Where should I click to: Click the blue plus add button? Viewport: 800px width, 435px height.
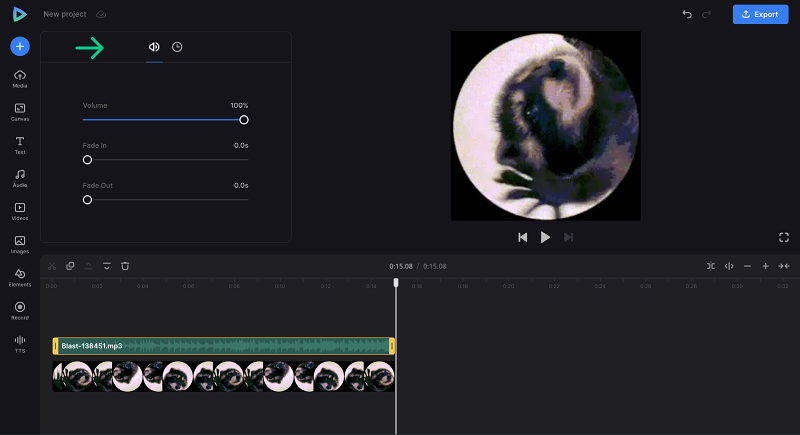click(20, 46)
